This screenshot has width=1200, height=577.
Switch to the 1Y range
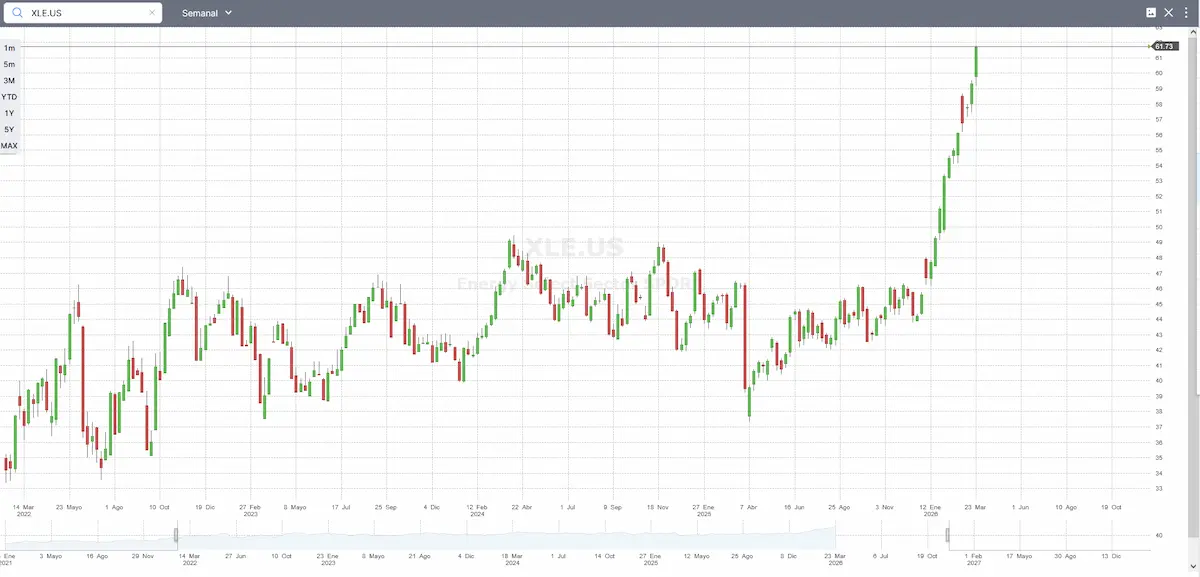click(x=9, y=113)
